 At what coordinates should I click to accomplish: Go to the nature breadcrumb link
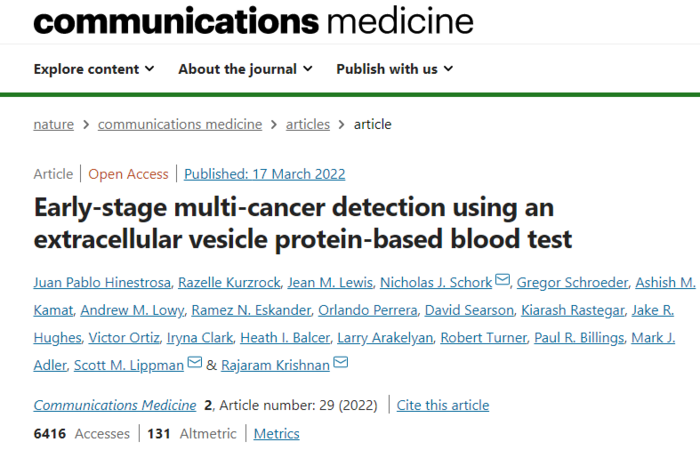pos(54,124)
